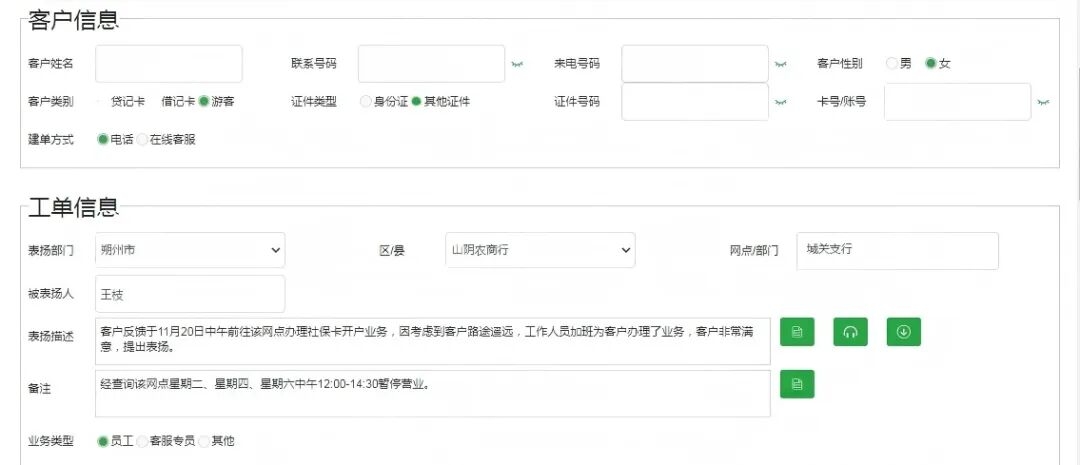Click the green headphone icon button

pyautogui.click(x=850, y=332)
